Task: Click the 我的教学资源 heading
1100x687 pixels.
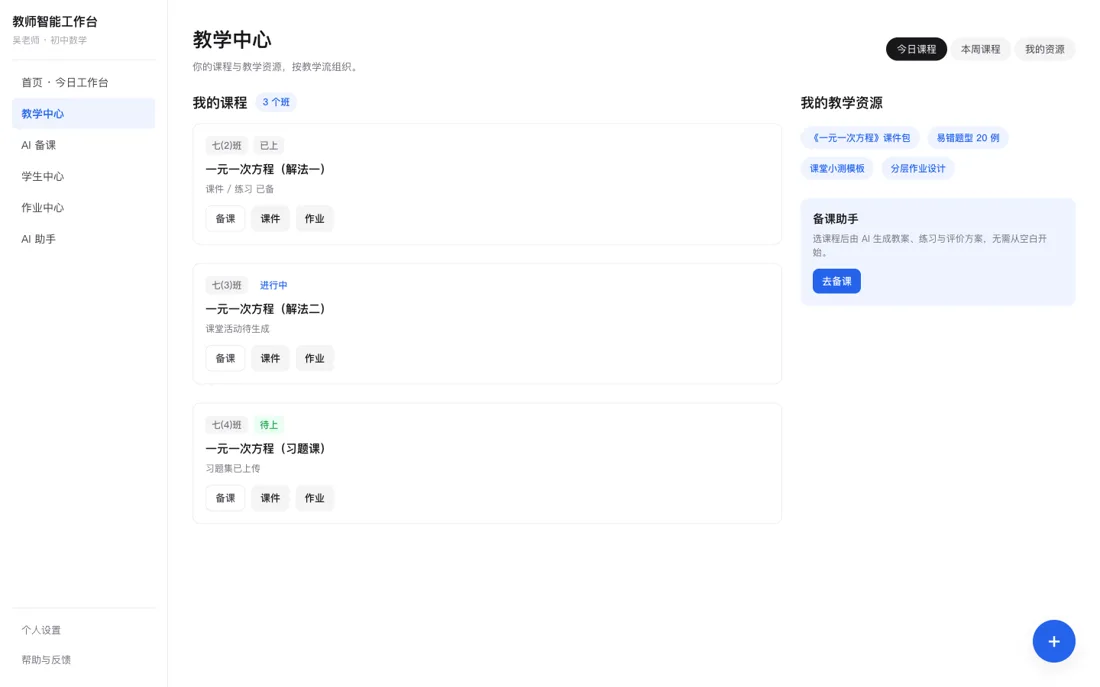Action: pos(841,103)
